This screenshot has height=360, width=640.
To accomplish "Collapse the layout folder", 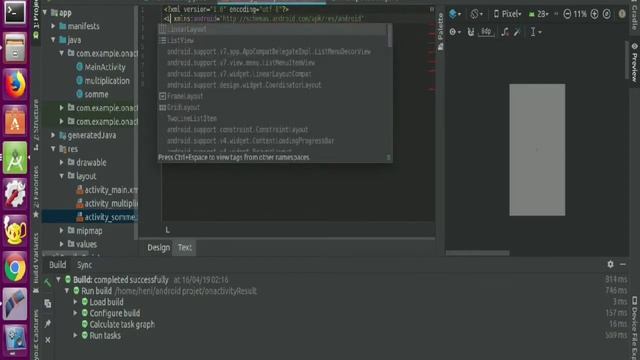I will (x=61, y=176).
